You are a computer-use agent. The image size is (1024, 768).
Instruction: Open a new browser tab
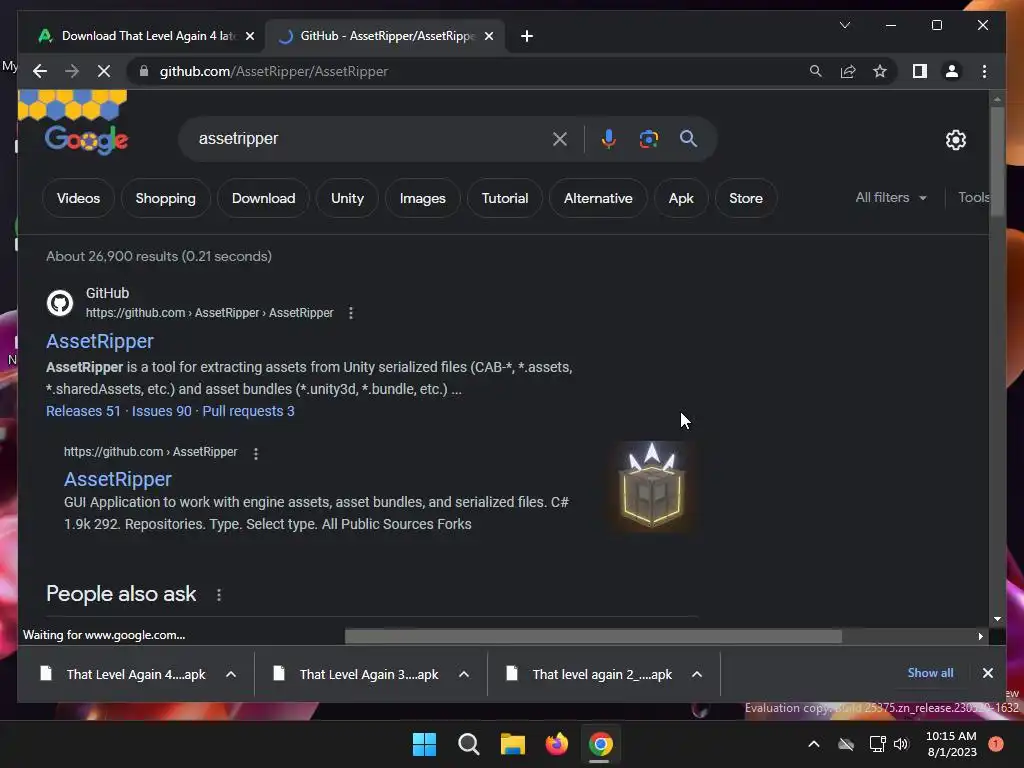tap(527, 36)
